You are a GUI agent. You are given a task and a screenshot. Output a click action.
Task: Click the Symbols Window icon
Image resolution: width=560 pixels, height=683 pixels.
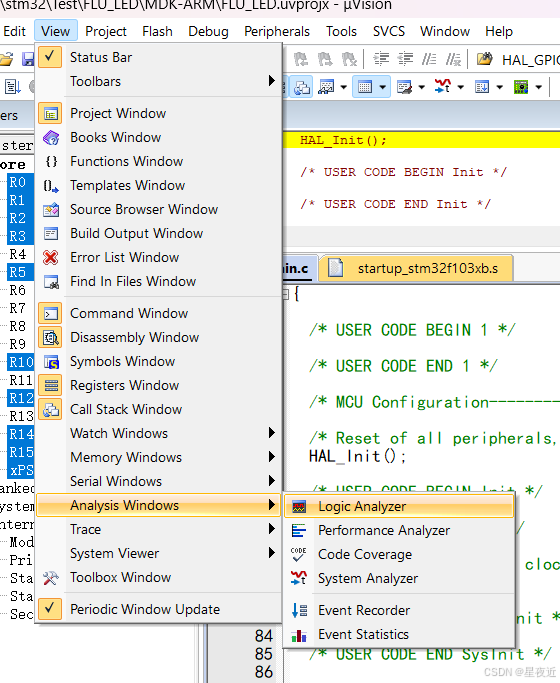pyautogui.click(x=51, y=362)
